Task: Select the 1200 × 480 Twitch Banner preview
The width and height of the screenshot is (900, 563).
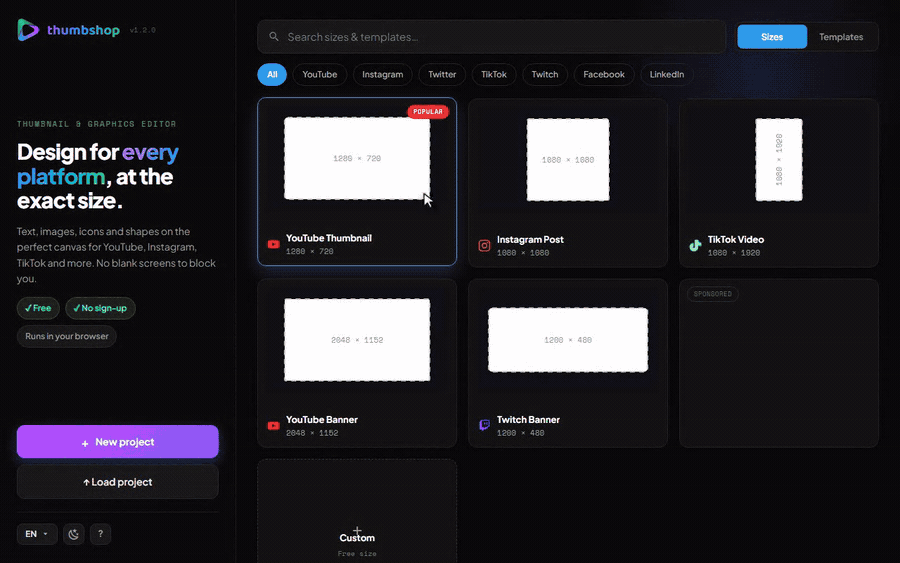Action: [568, 340]
